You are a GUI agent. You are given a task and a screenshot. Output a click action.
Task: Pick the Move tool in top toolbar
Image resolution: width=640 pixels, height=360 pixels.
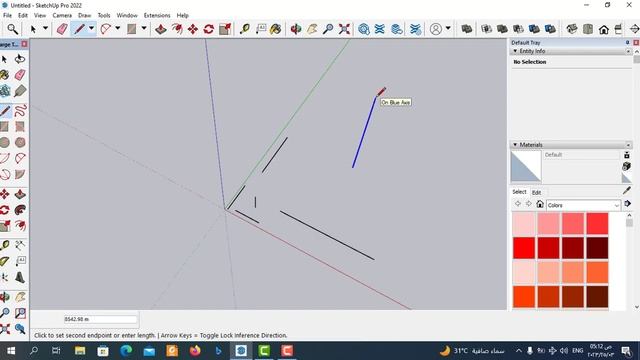point(193,29)
